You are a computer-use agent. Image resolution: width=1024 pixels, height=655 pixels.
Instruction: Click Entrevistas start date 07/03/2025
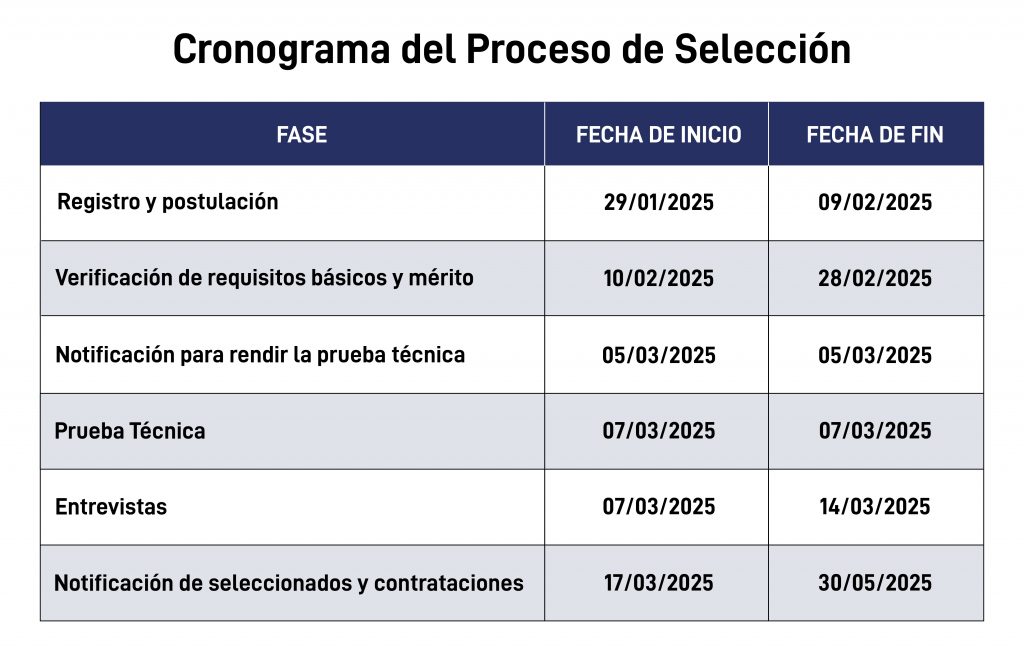click(658, 507)
